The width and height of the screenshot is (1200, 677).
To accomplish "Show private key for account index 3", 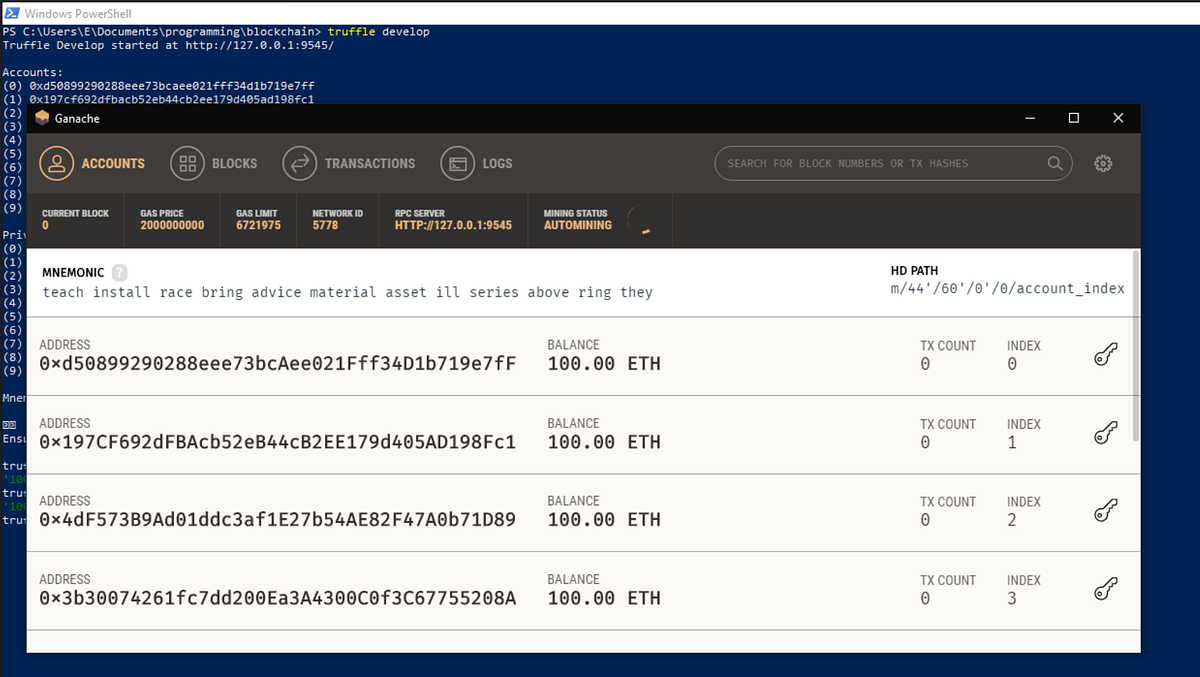I will [x=1105, y=589].
